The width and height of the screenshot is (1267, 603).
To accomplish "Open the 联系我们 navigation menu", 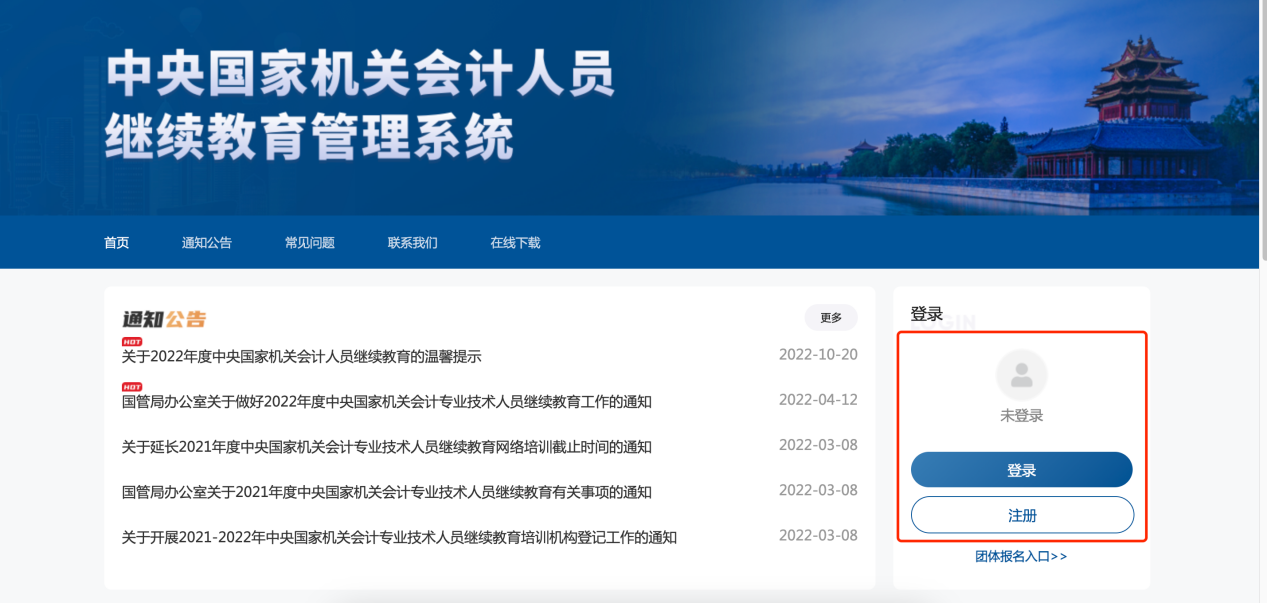I will [411, 242].
